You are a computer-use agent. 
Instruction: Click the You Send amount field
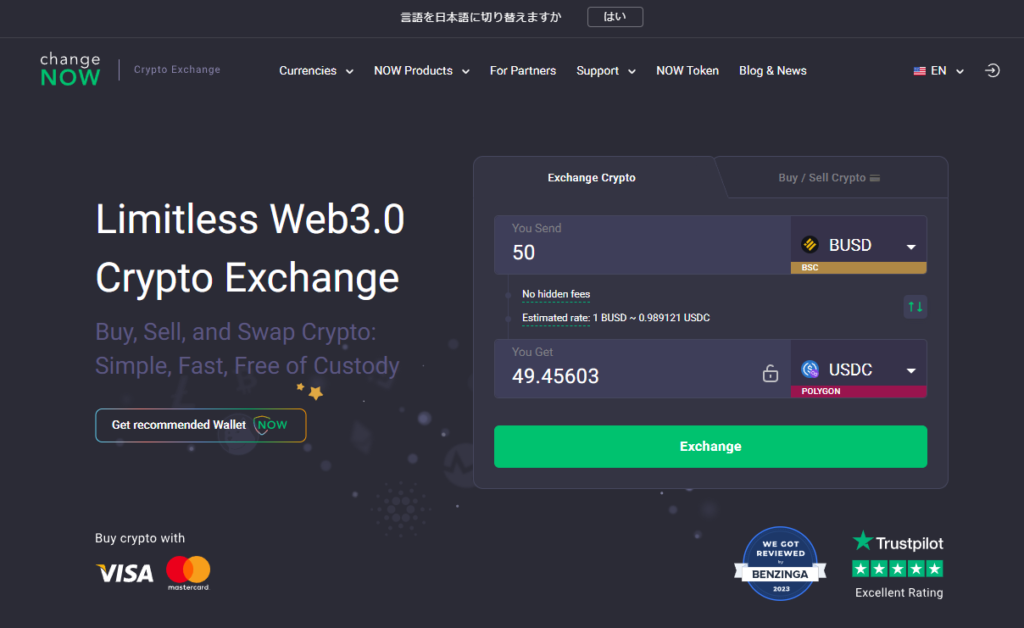[642, 252]
